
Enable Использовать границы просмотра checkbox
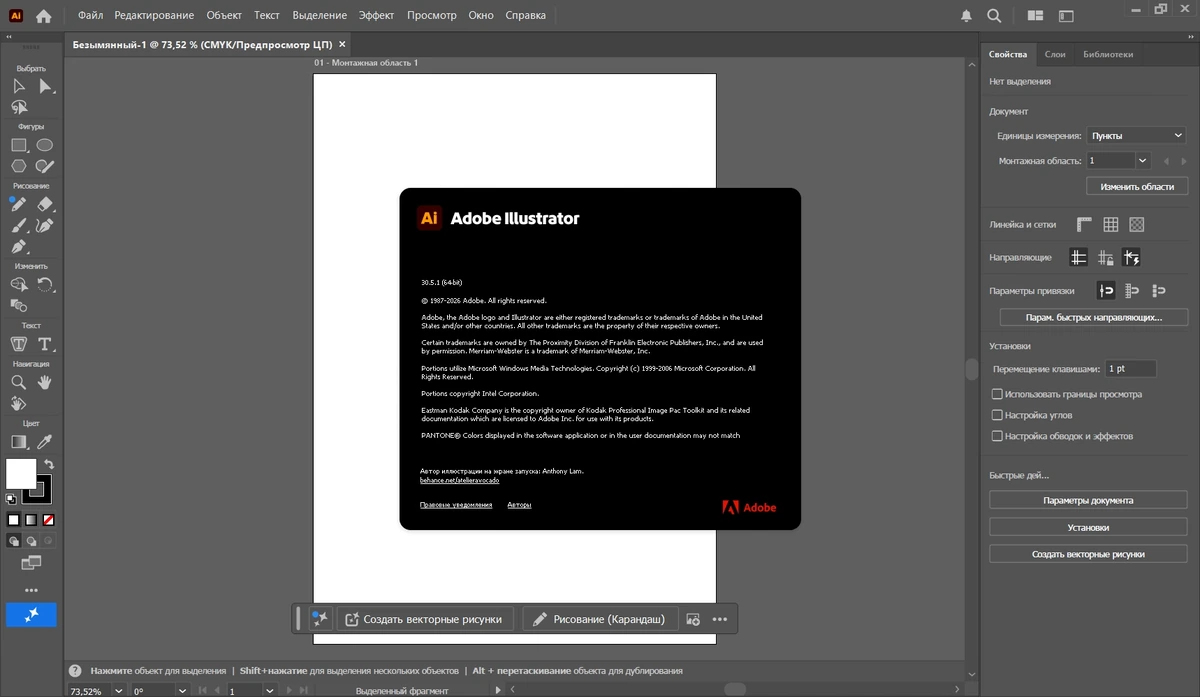point(997,394)
